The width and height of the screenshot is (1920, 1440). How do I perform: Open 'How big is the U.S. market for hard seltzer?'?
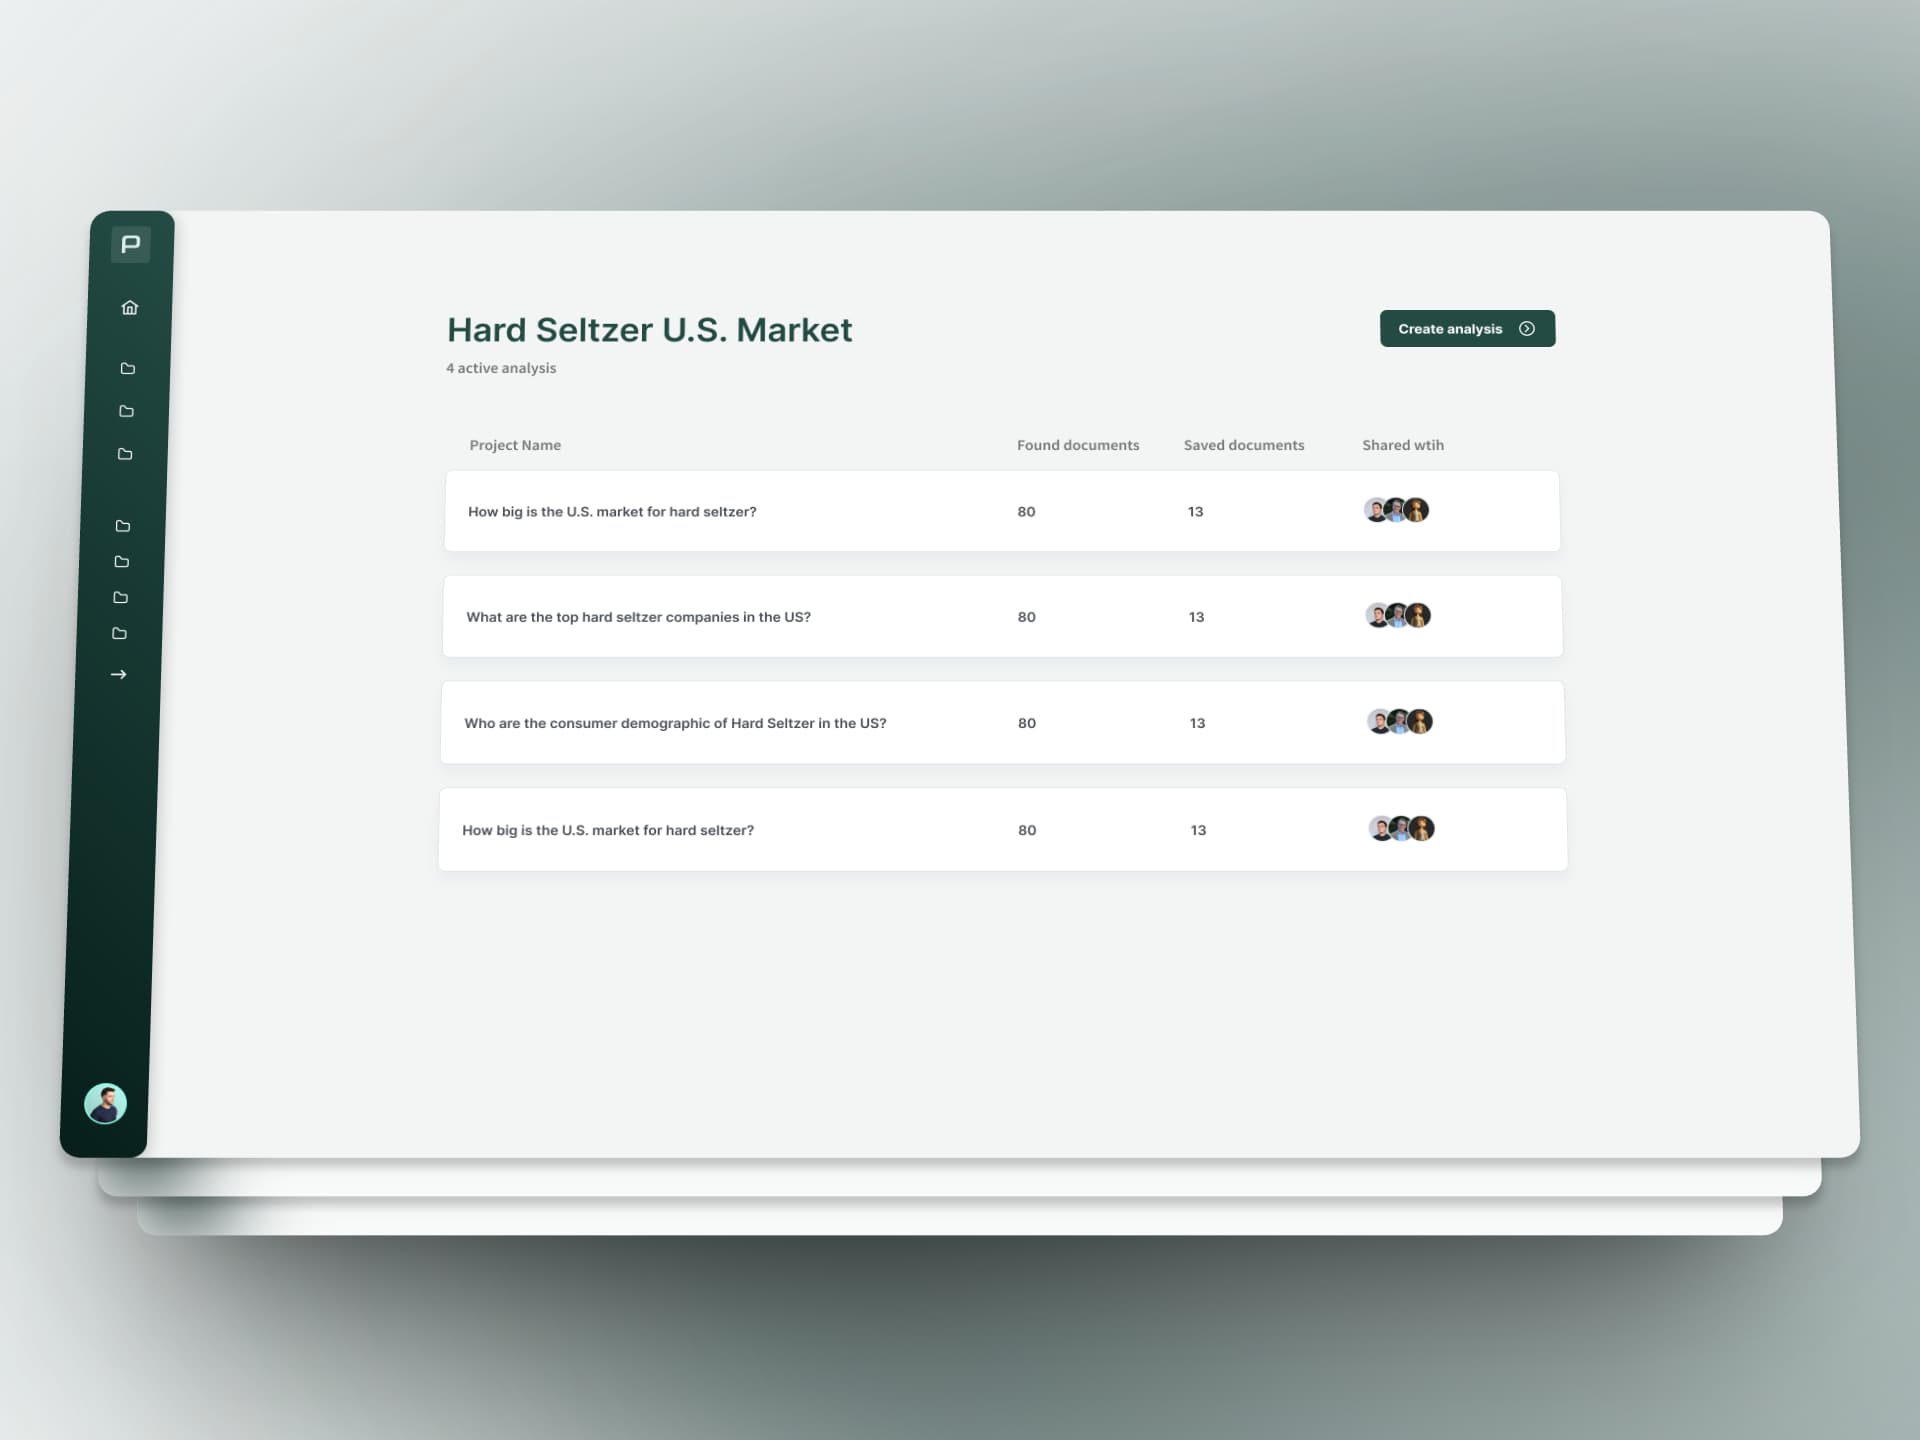pos(613,511)
